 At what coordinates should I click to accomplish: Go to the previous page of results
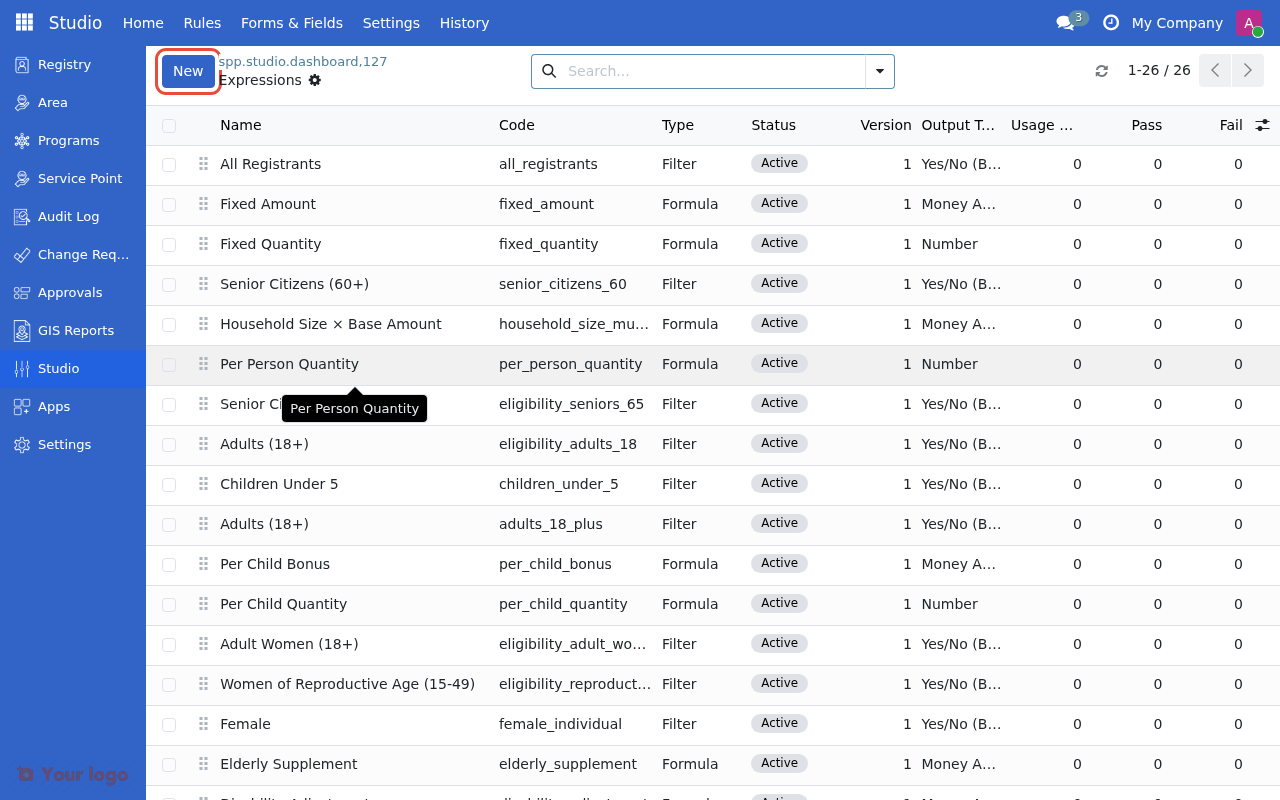pyautogui.click(x=1215, y=70)
